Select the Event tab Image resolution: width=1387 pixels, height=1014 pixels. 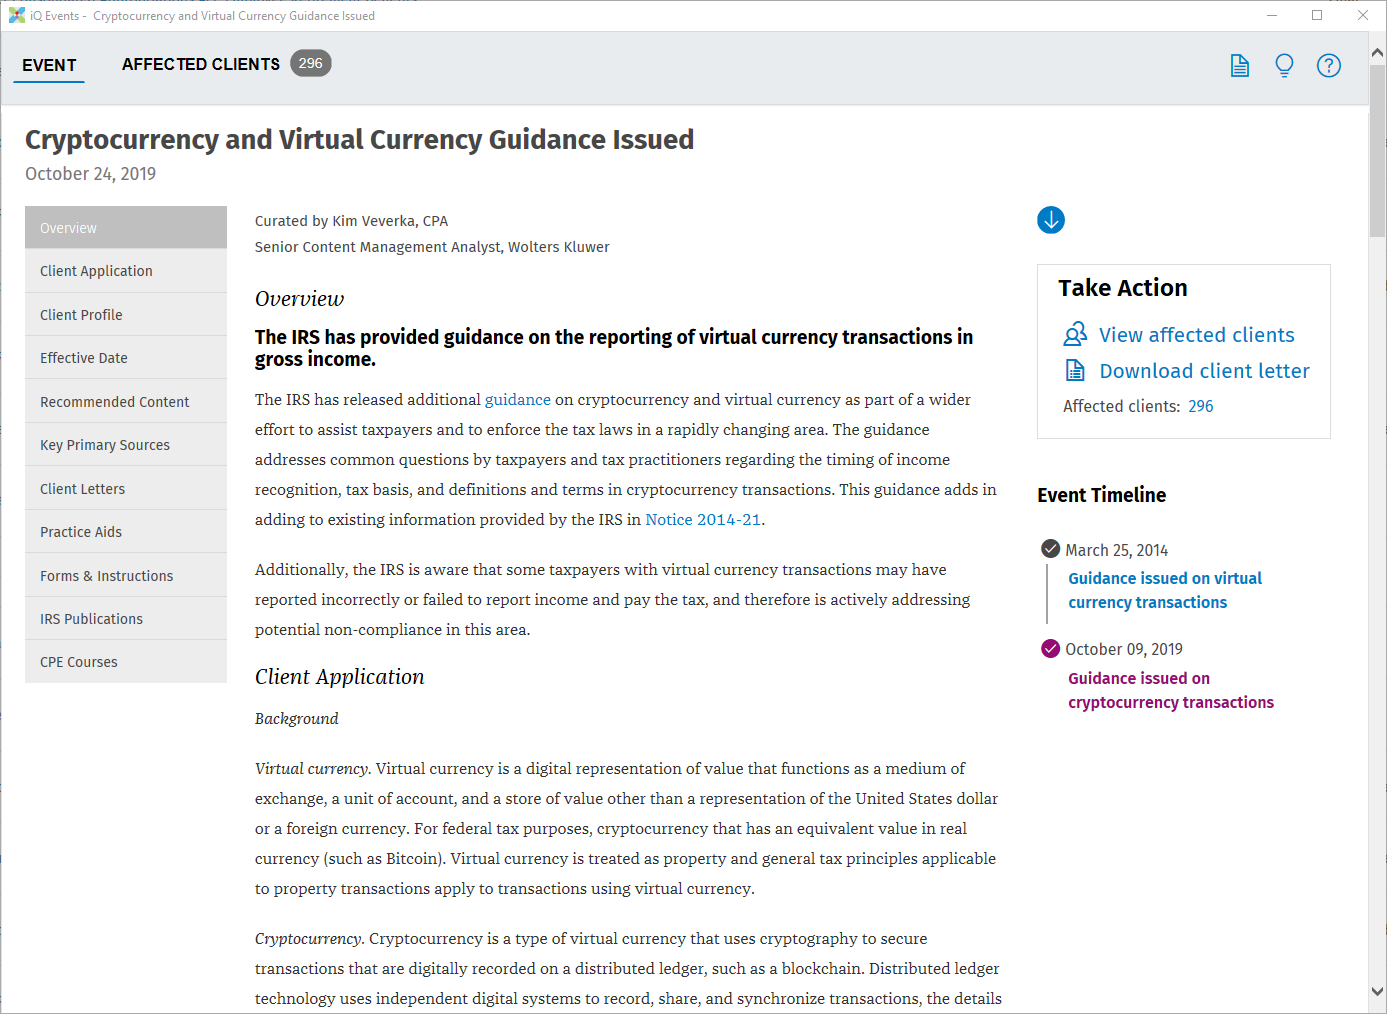coord(49,66)
